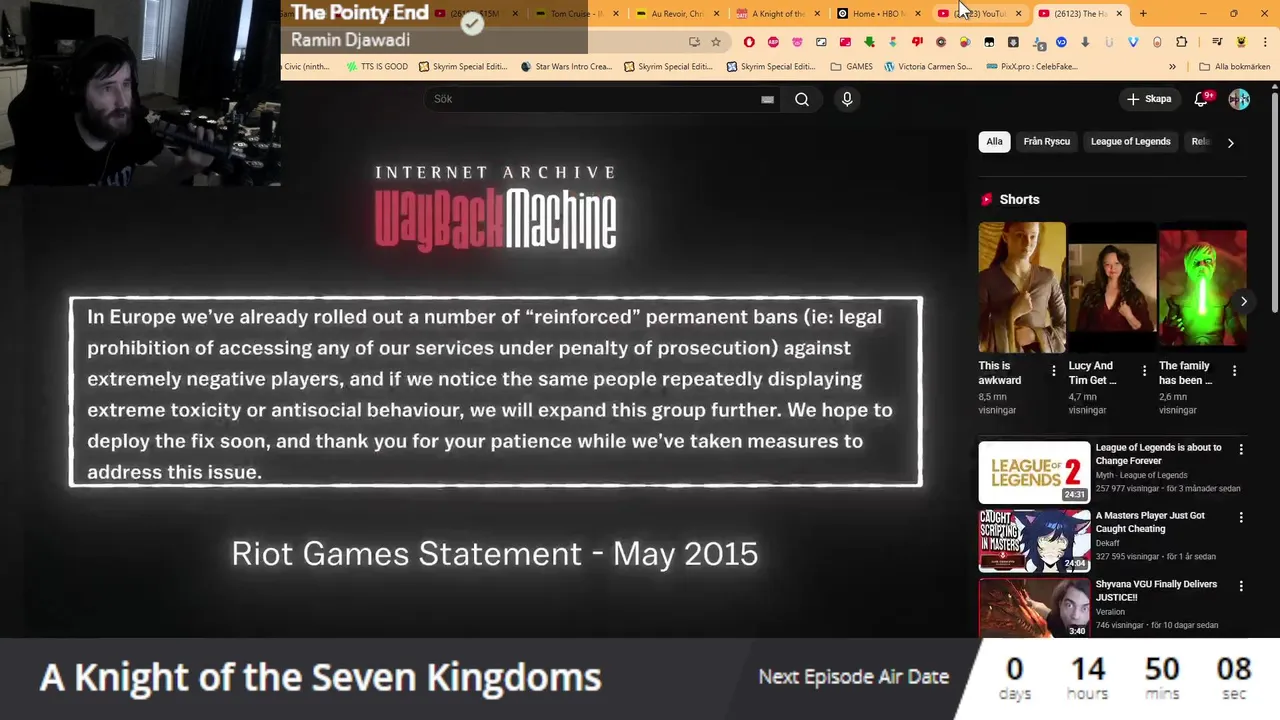Click the YouTube search magnifier button
This screenshot has height=720, width=1280.
click(802, 99)
